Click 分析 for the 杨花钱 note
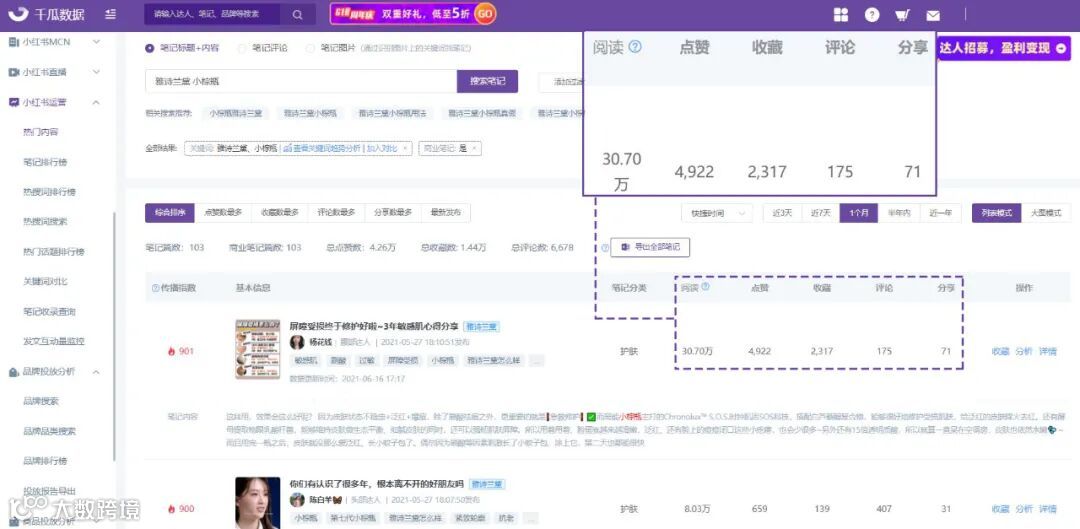Viewport: 1080px width, 529px height. 1024,351
